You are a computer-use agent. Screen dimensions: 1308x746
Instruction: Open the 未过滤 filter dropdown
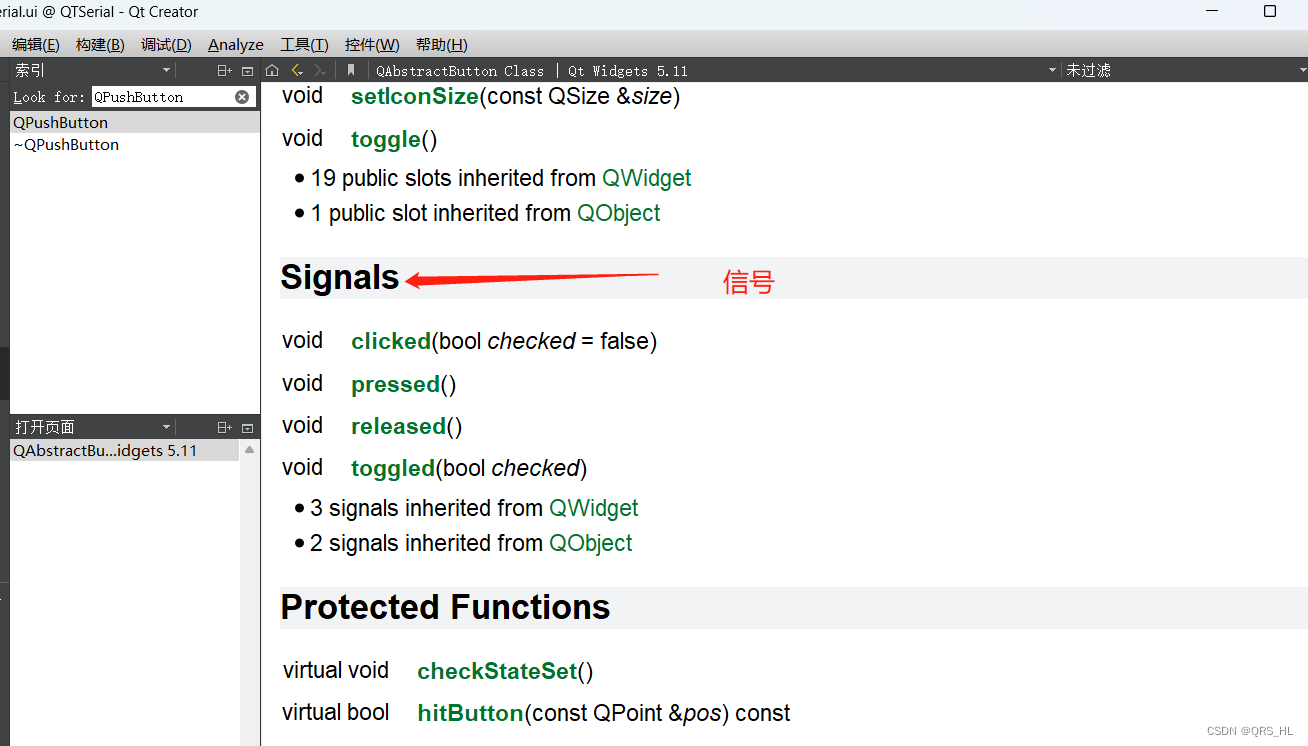tap(1302, 70)
